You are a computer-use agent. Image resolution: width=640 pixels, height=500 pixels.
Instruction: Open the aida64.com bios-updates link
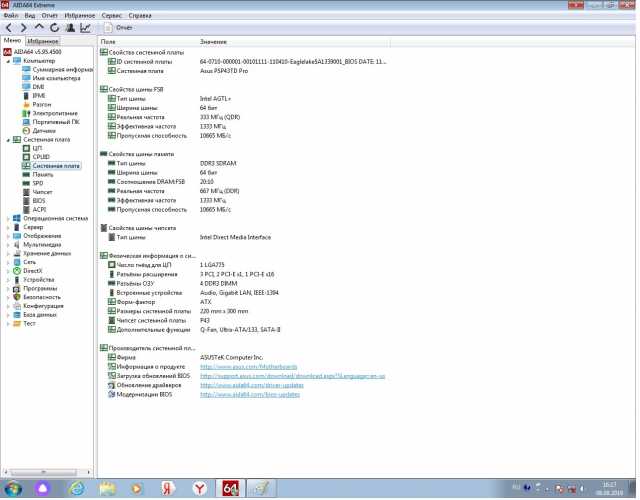[250, 395]
